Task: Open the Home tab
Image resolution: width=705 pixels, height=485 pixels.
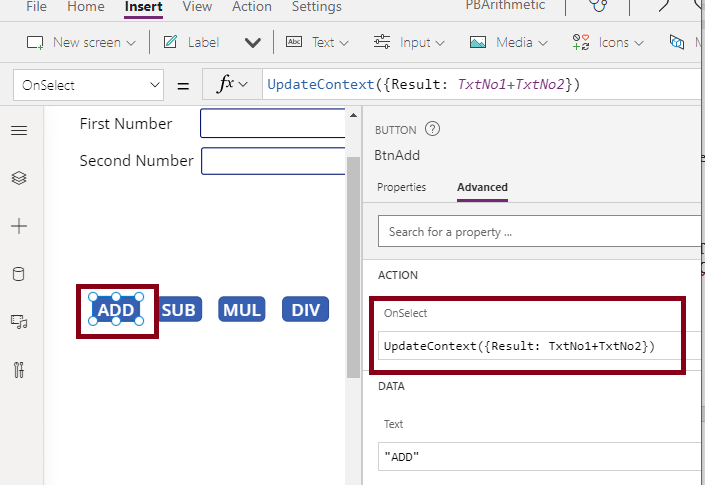Action: (86, 7)
